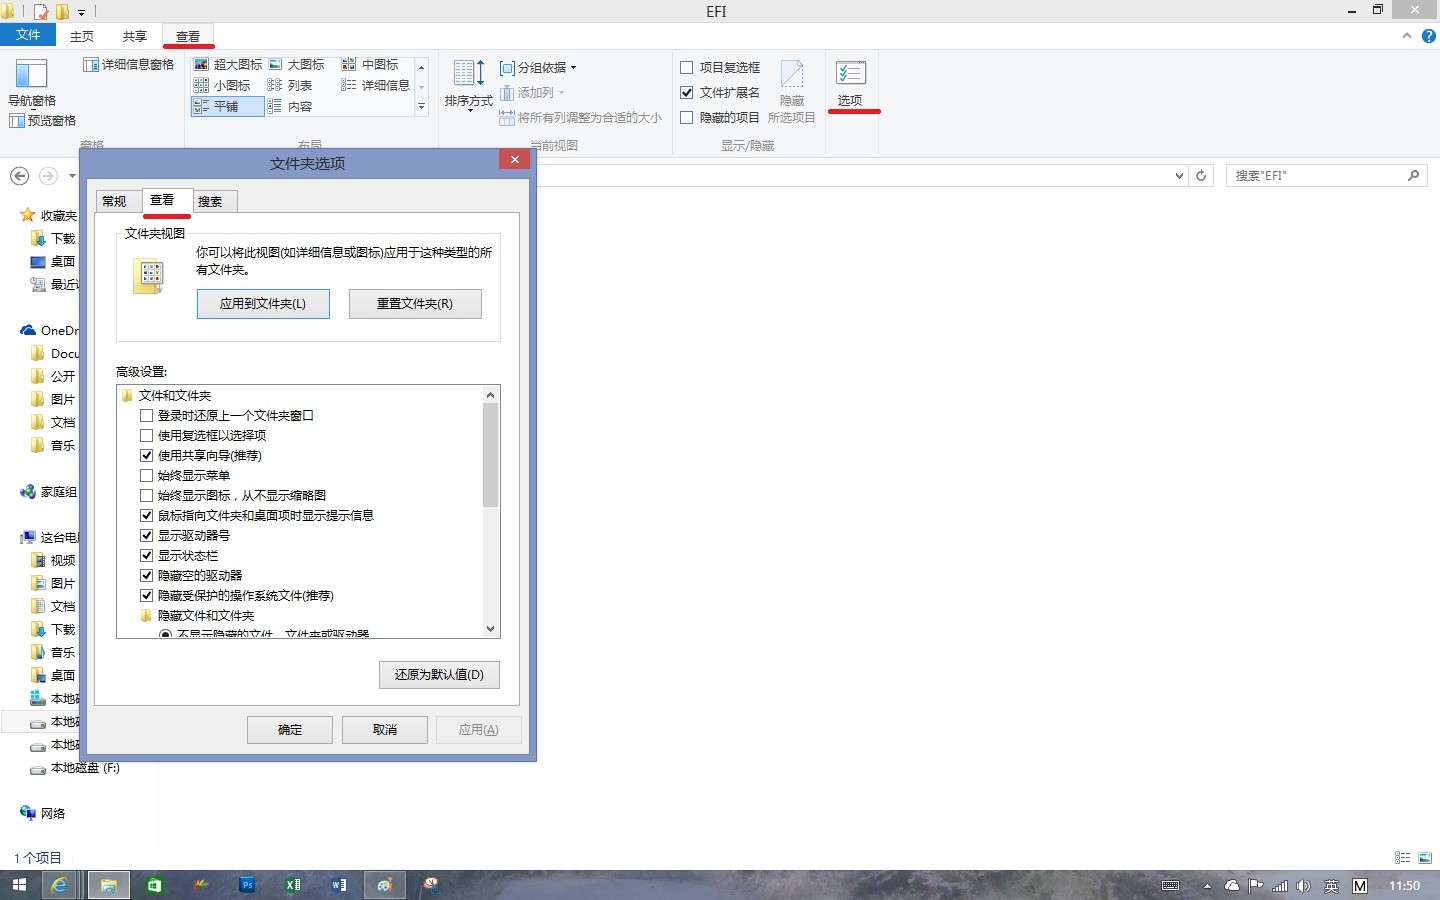
Task: Open Photoshop from taskbar
Action: (x=247, y=885)
